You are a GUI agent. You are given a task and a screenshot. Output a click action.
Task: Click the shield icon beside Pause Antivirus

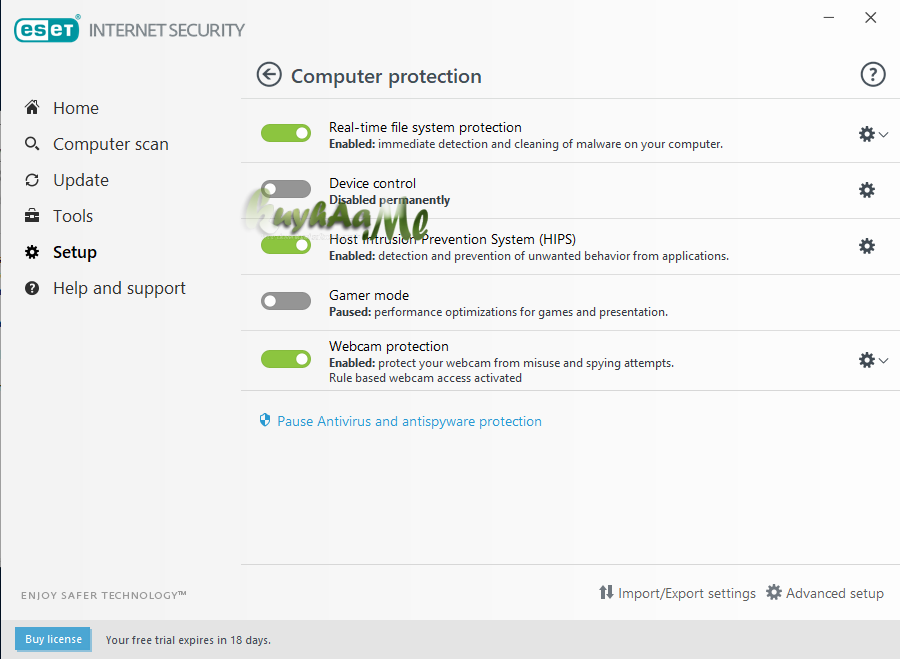click(265, 421)
